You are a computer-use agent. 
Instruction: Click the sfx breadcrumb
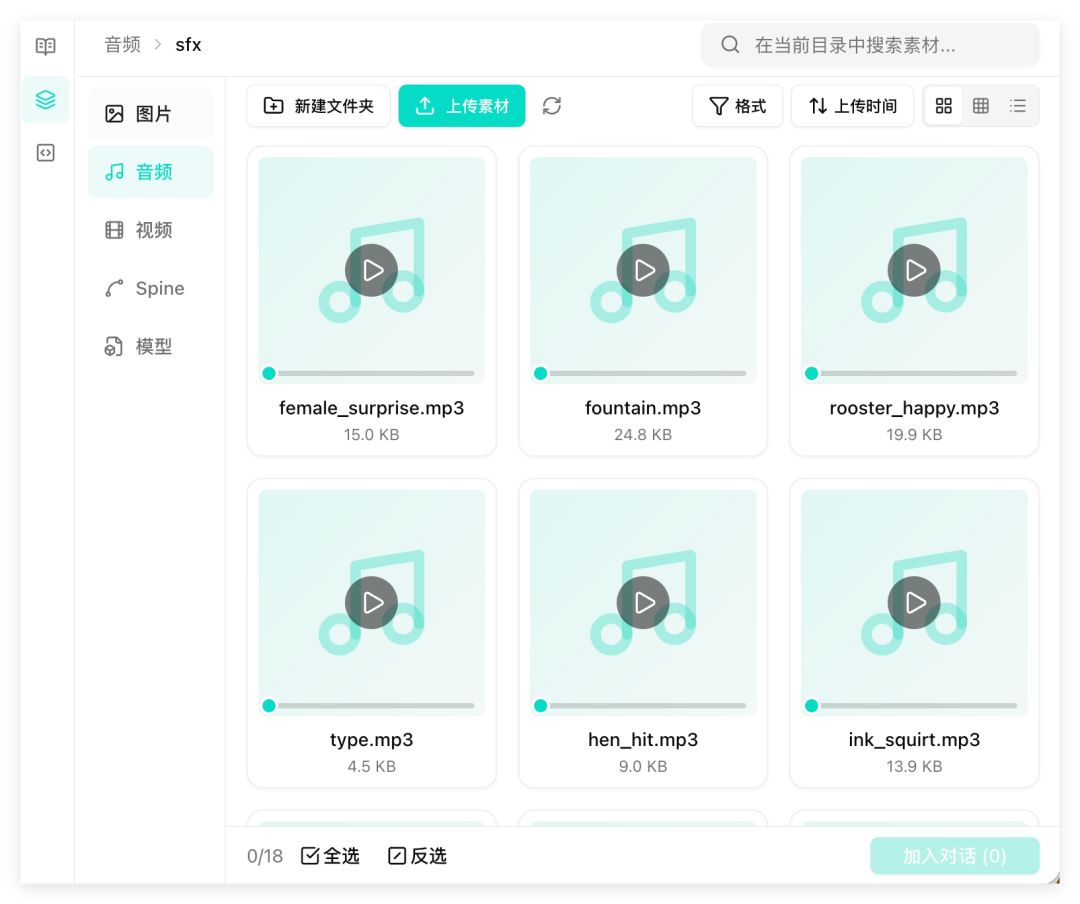click(188, 45)
